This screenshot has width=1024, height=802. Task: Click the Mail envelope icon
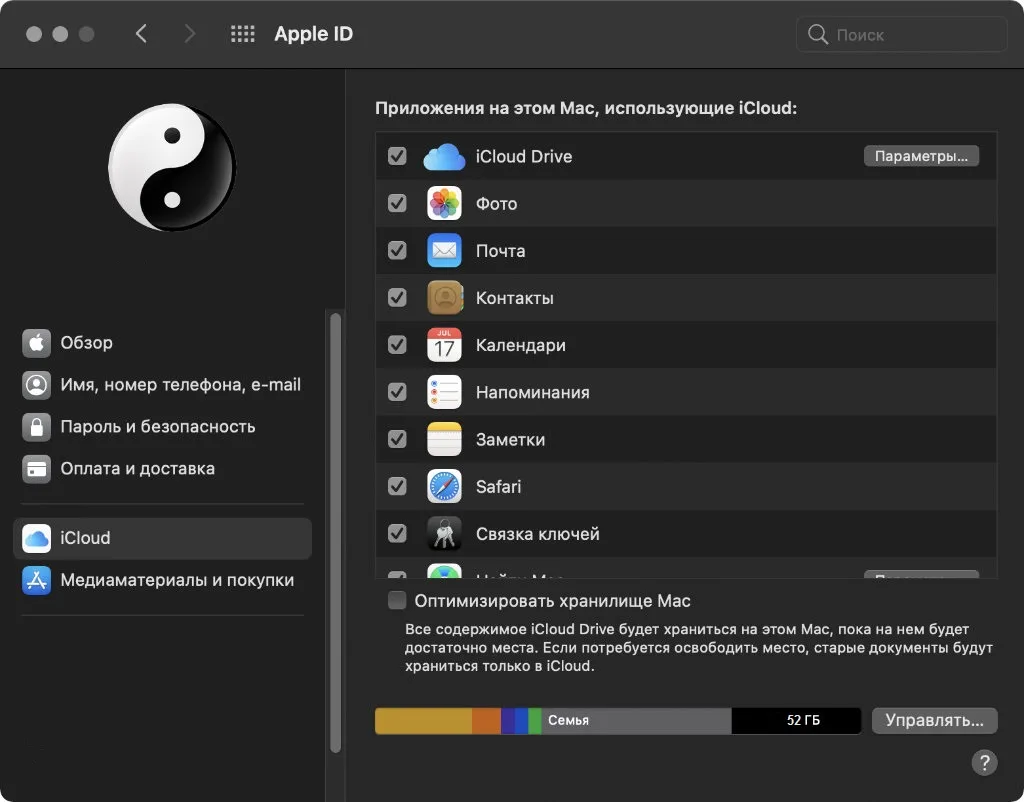click(444, 250)
